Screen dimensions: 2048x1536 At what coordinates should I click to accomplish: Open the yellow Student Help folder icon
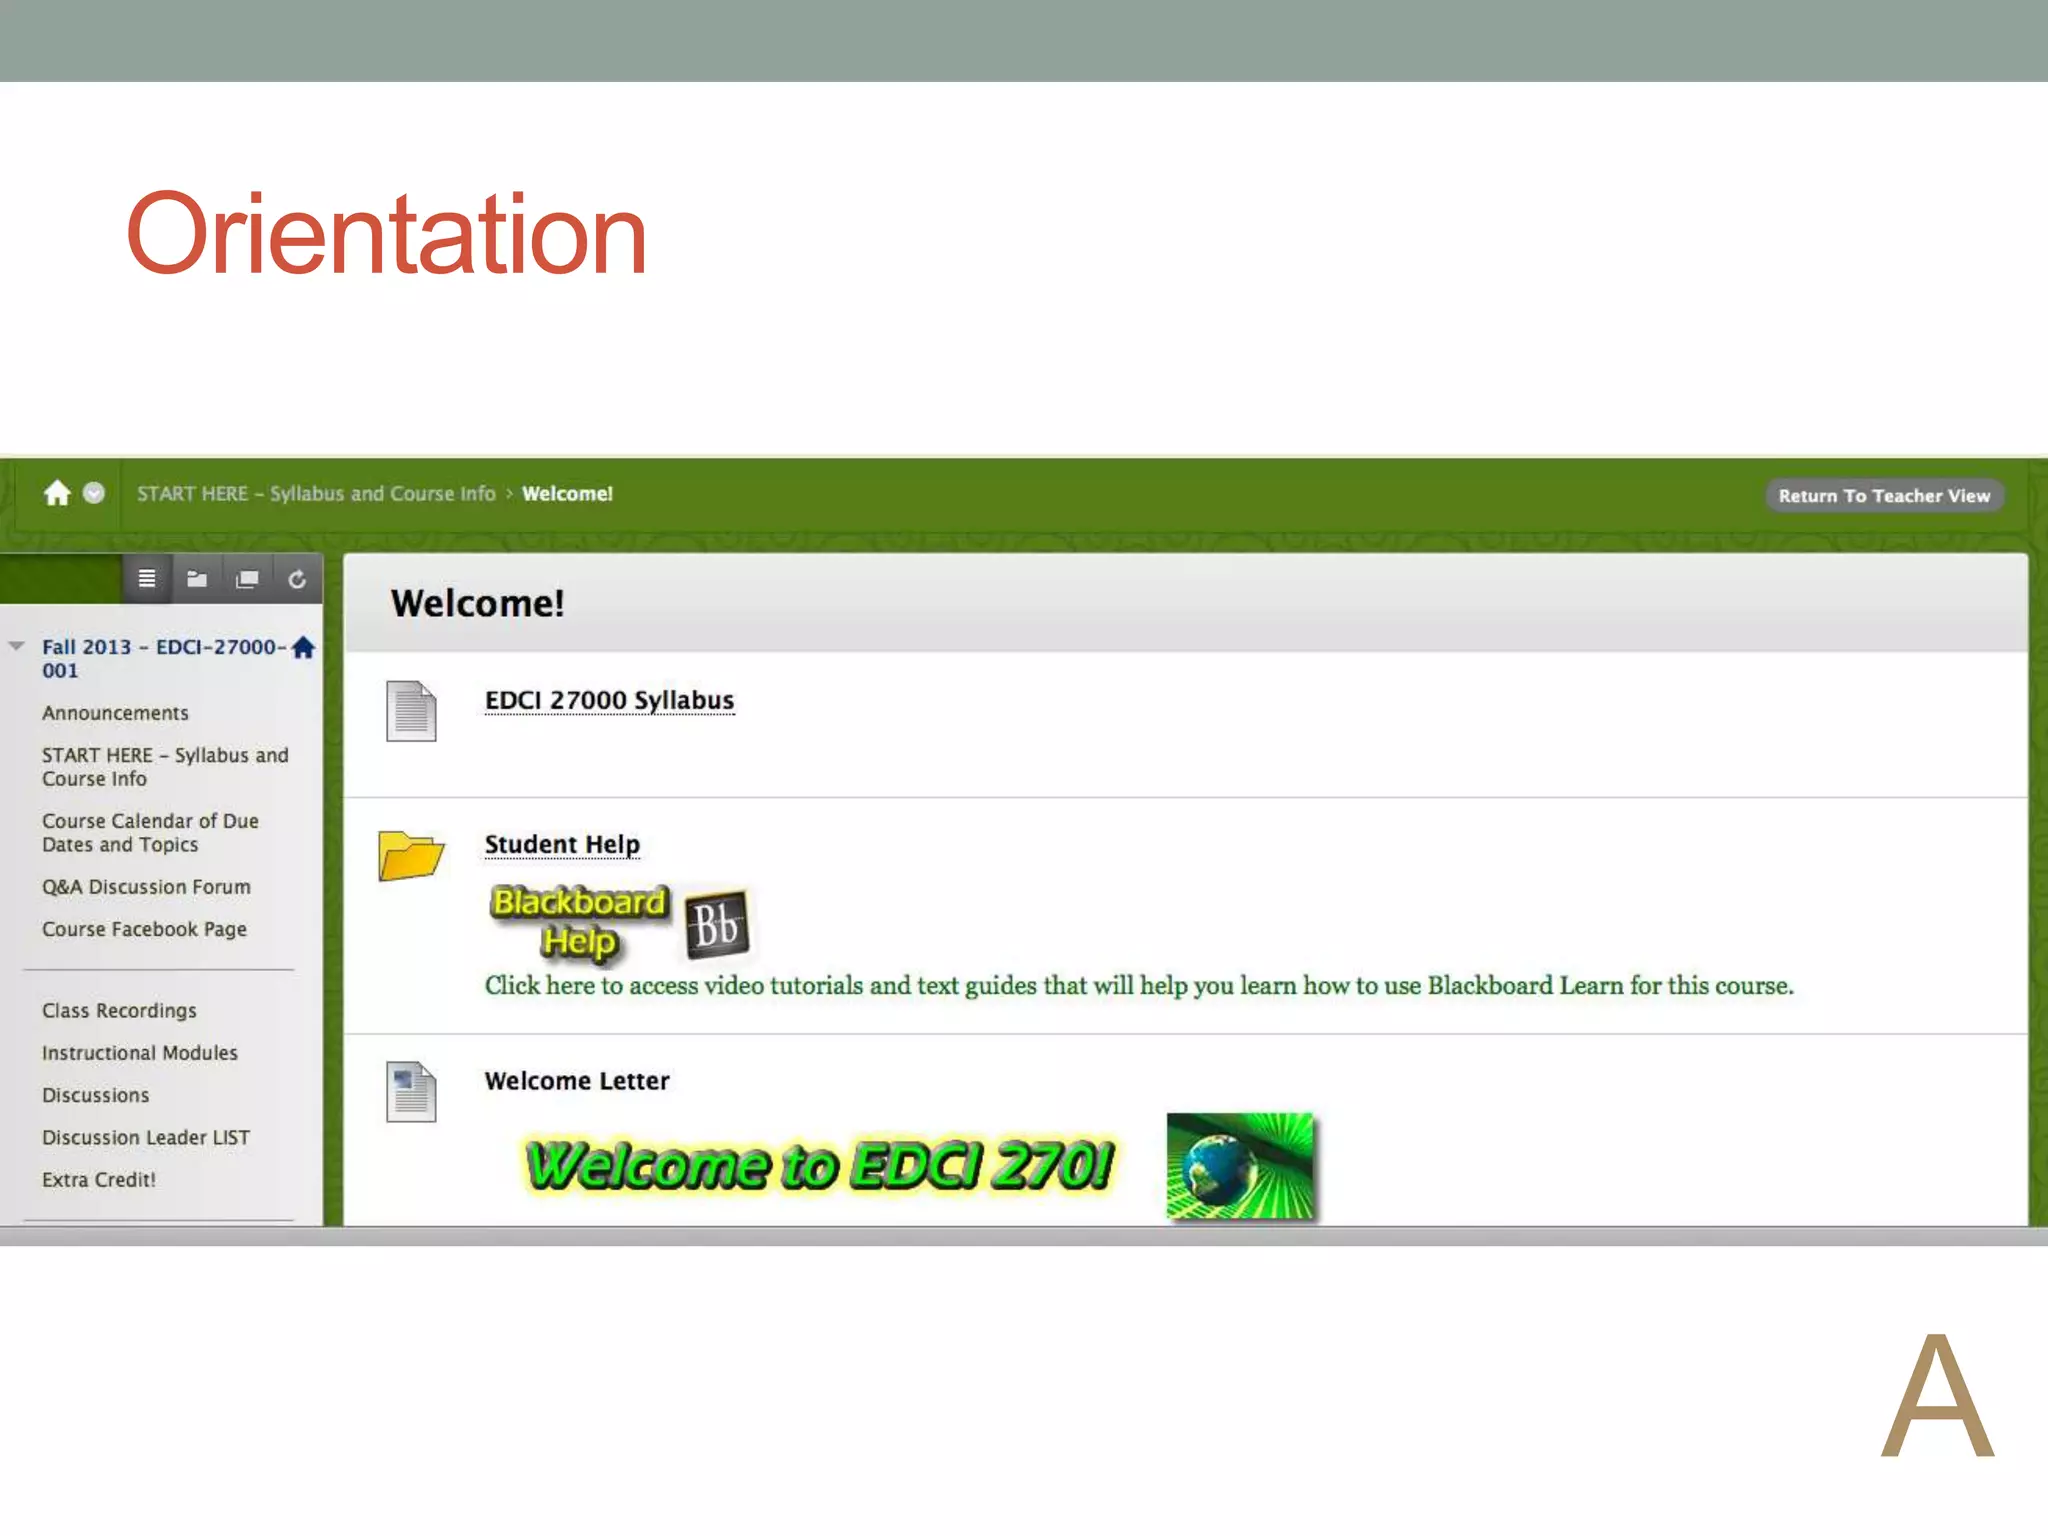[x=410, y=856]
